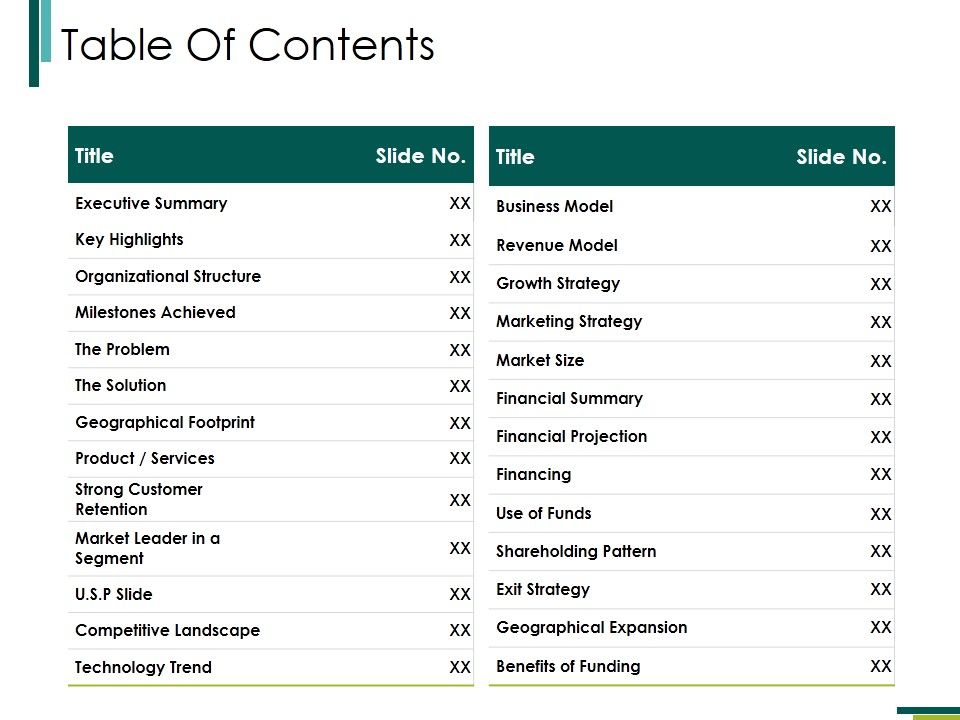Click the Business Model entry
The width and height of the screenshot is (960, 720).
(x=554, y=207)
